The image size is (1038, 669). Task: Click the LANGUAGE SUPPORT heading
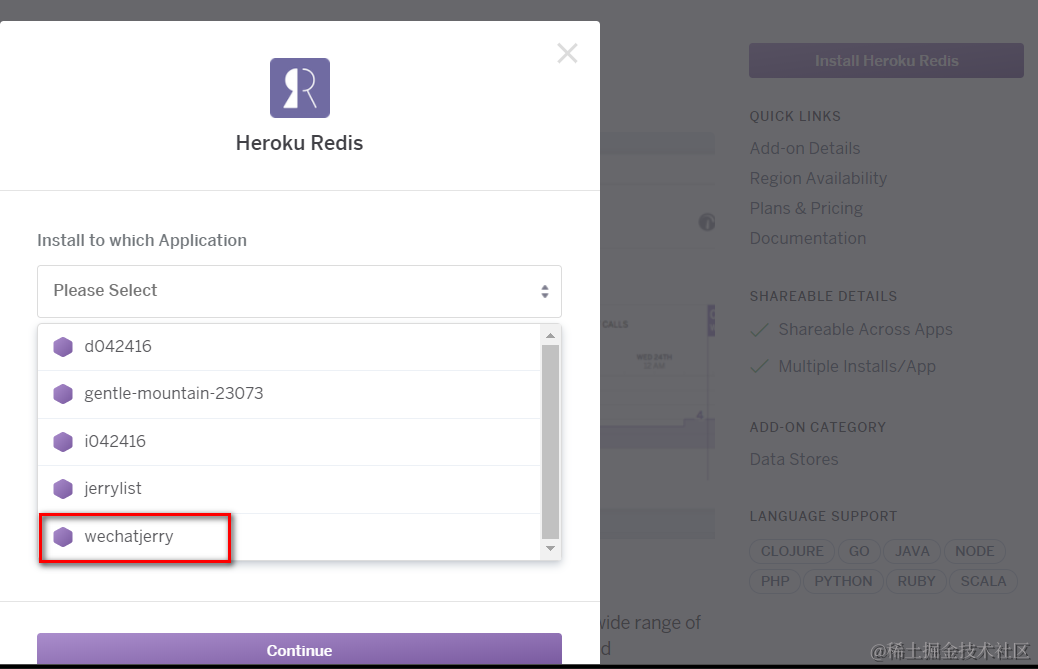[x=824, y=516]
